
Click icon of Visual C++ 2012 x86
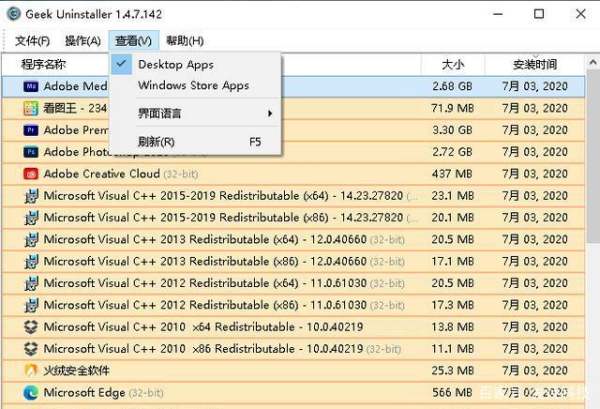pos(31,305)
